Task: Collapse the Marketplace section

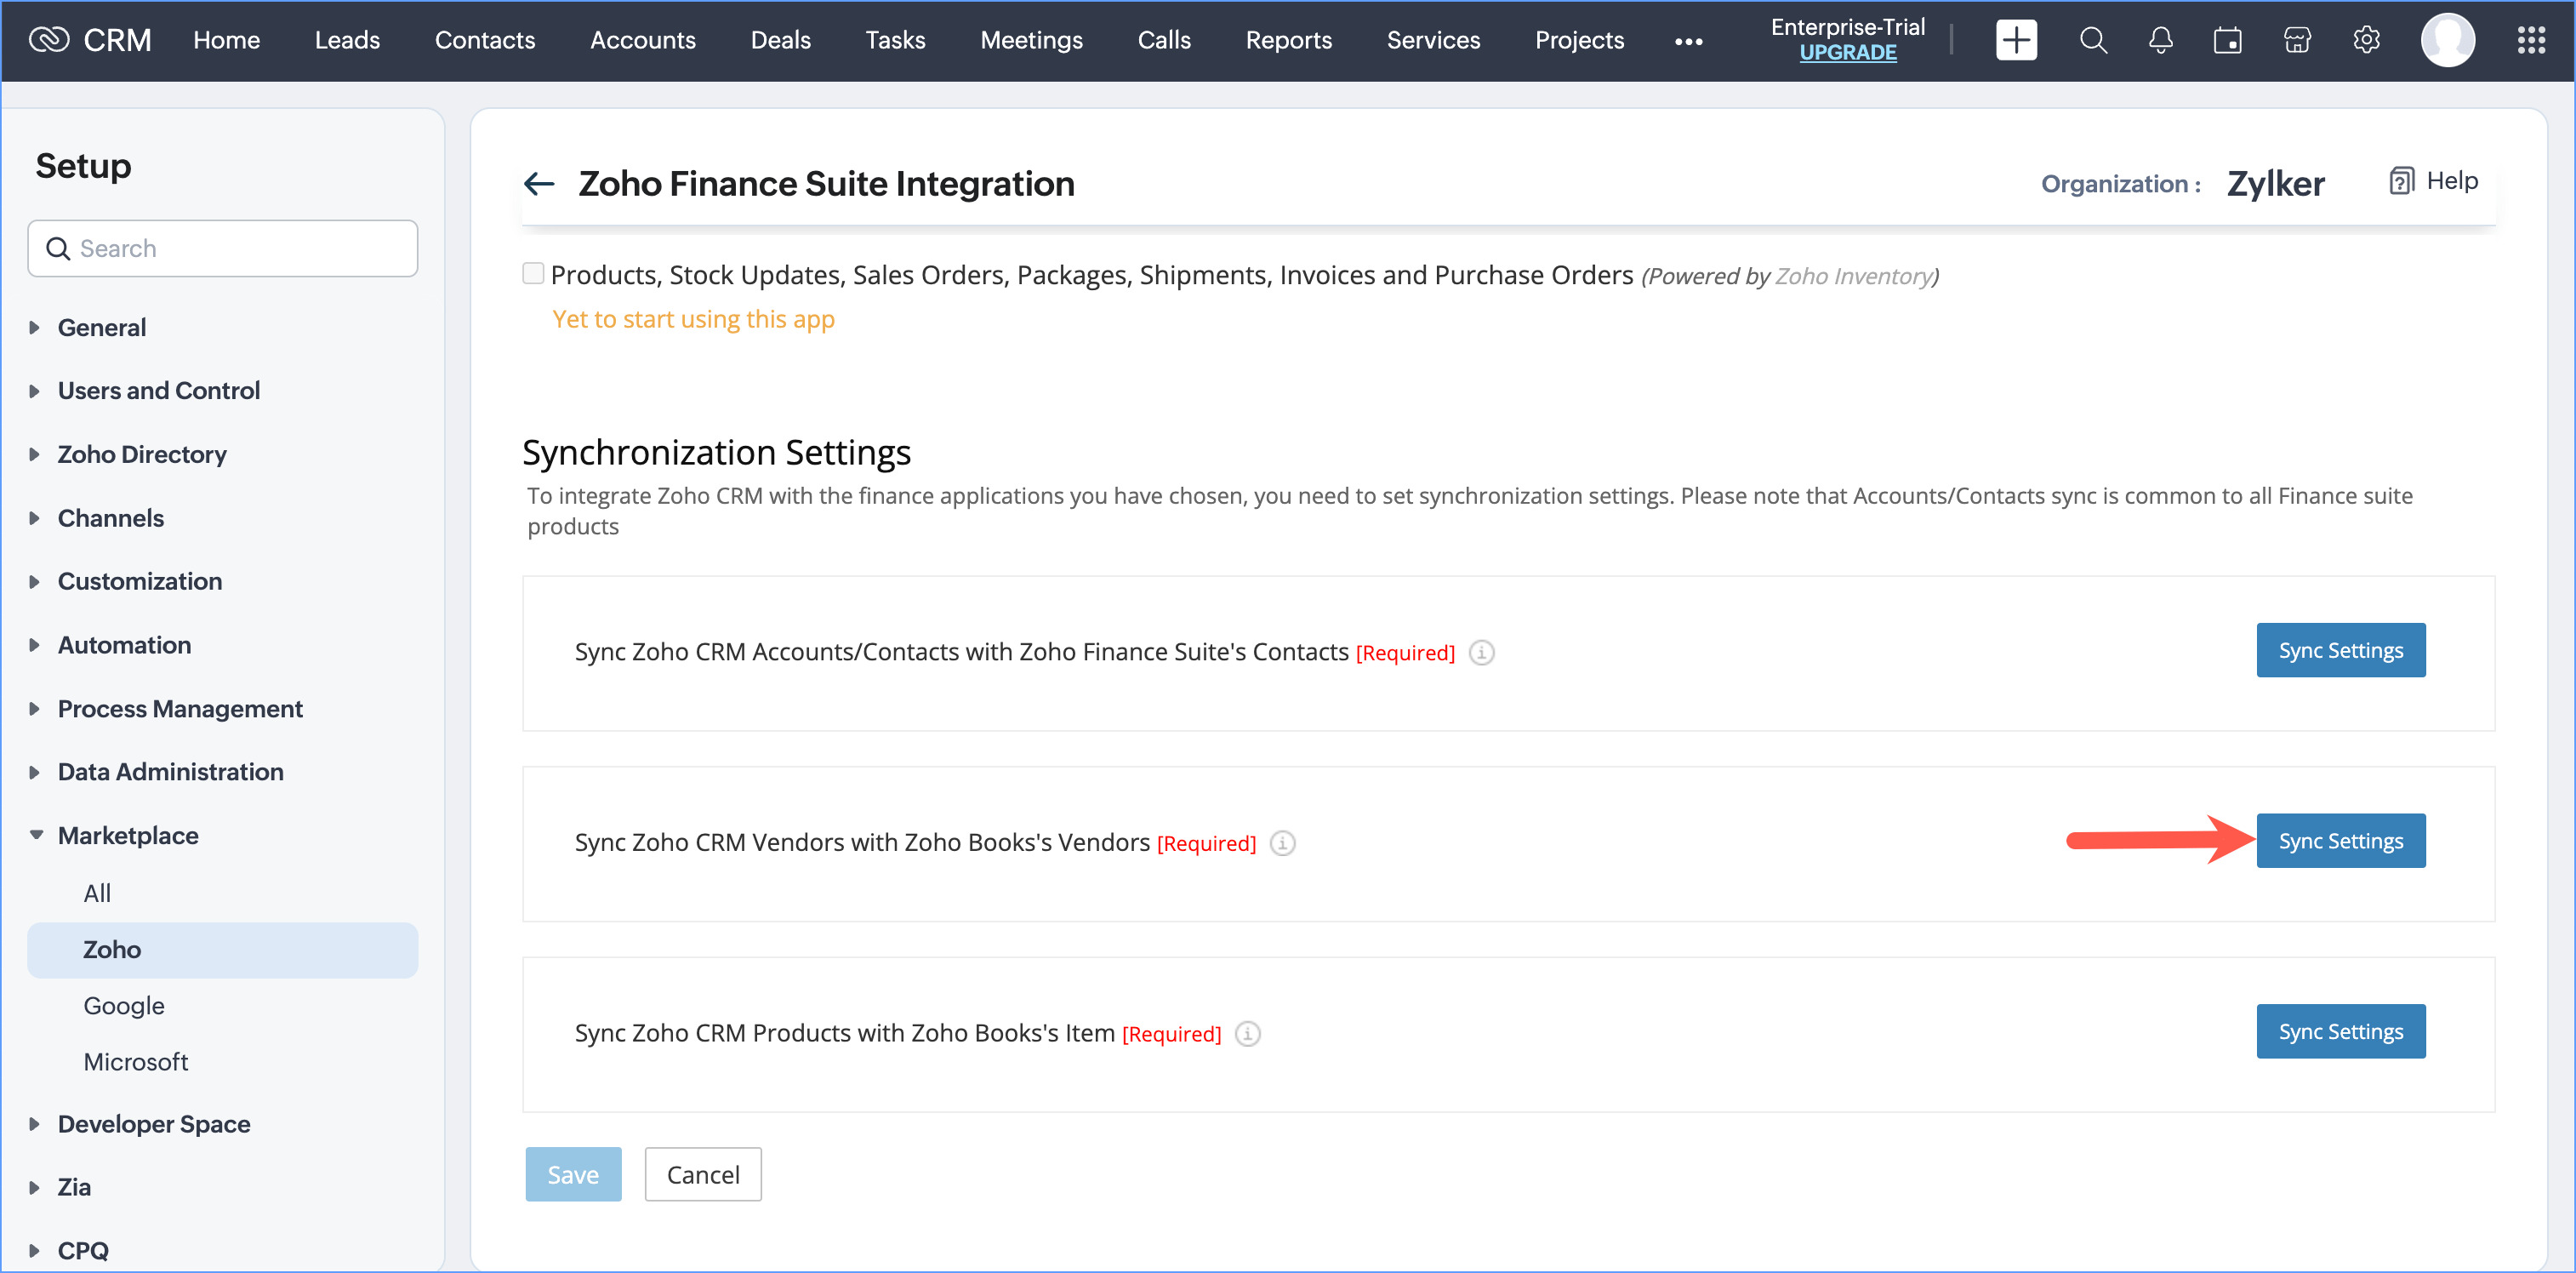Action: [127, 835]
